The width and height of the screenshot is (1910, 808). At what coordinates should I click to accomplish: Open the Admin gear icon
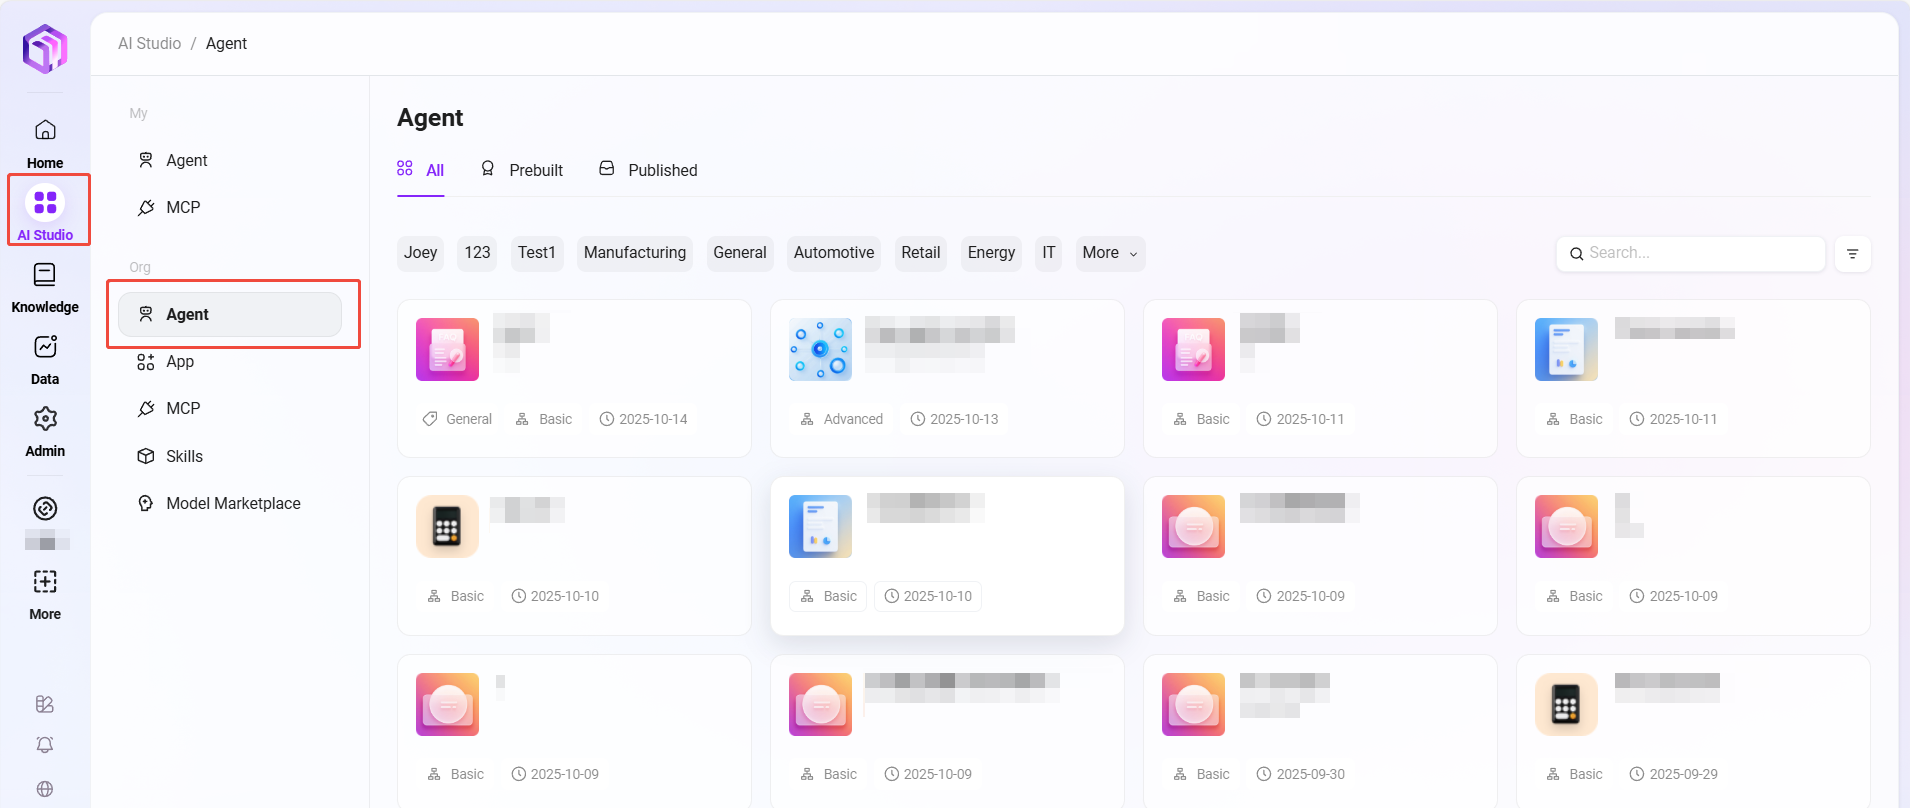[45, 419]
